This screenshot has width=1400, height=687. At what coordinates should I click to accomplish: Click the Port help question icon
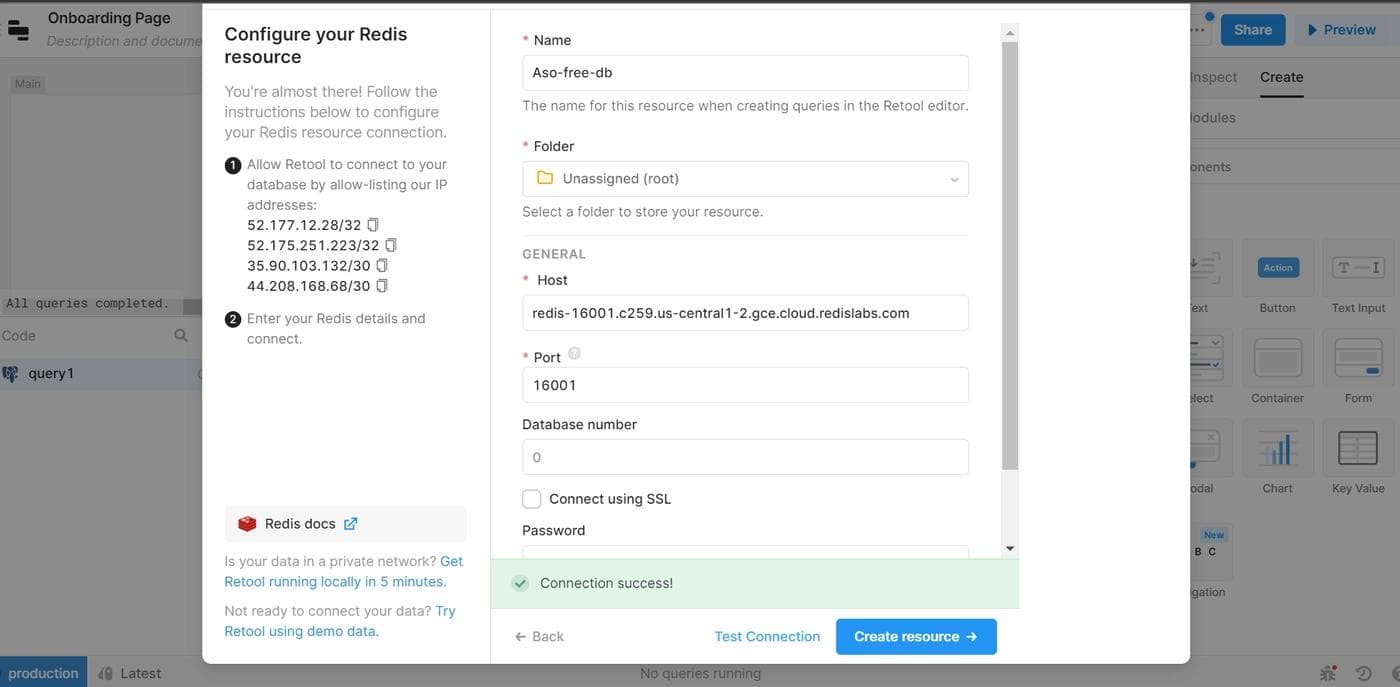[x=574, y=354]
